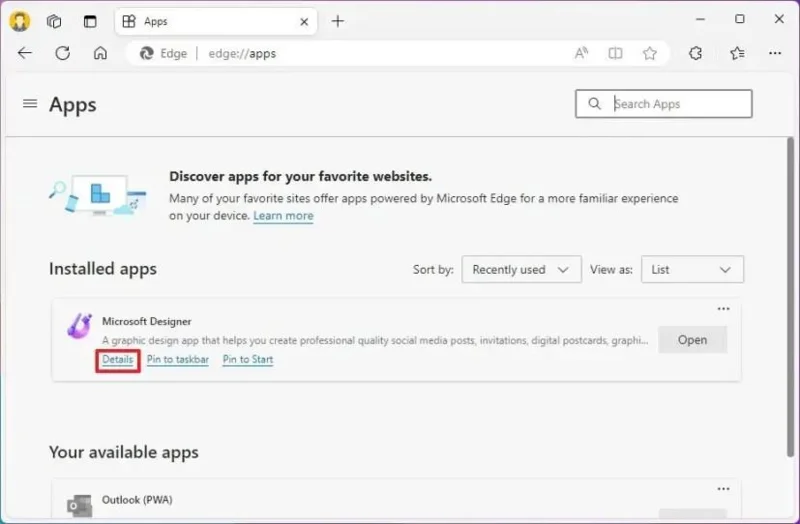The image size is (800, 524).
Task: Open a new tab with plus
Action: pos(338,21)
